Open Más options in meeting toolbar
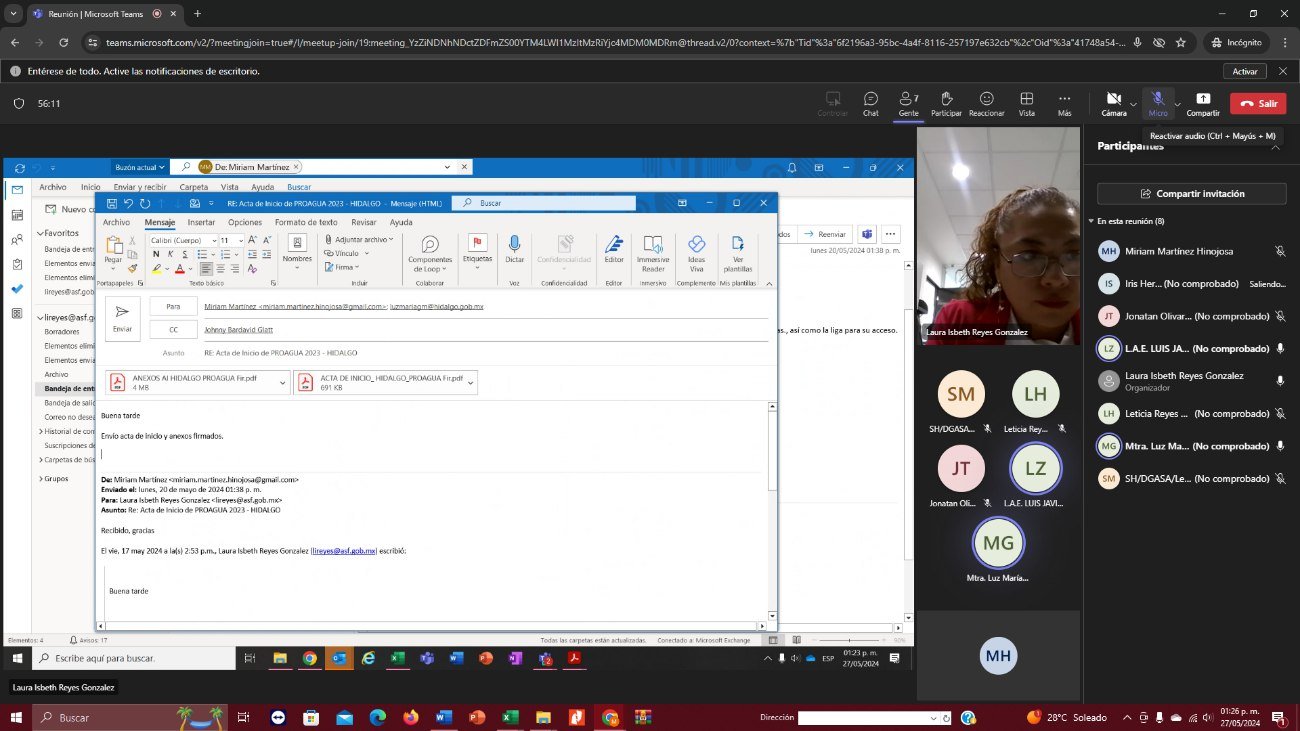 [1064, 103]
